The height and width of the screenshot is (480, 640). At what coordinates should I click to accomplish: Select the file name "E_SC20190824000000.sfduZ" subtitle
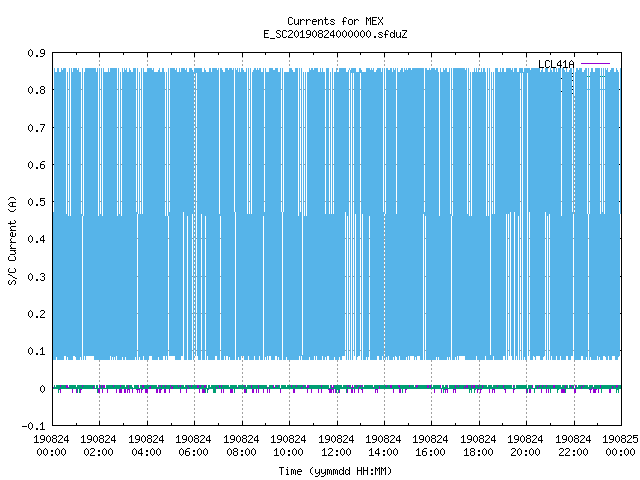335,34
